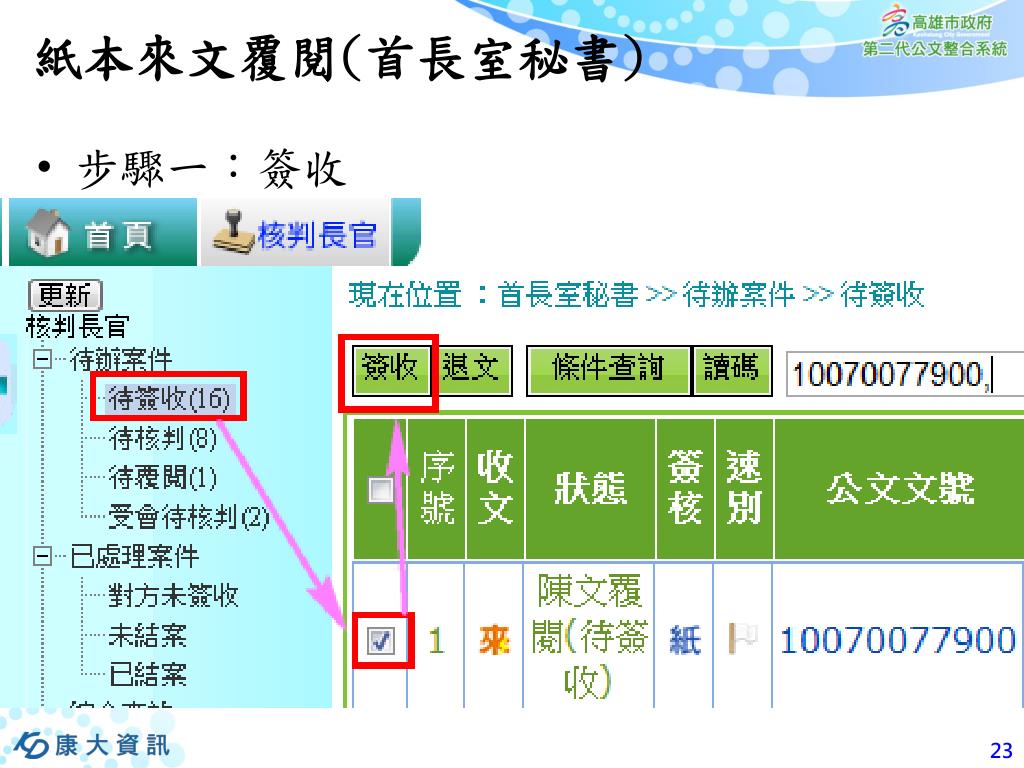Click the 更新 button
The width and height of the screenshot is (1024, 768).
65,295
